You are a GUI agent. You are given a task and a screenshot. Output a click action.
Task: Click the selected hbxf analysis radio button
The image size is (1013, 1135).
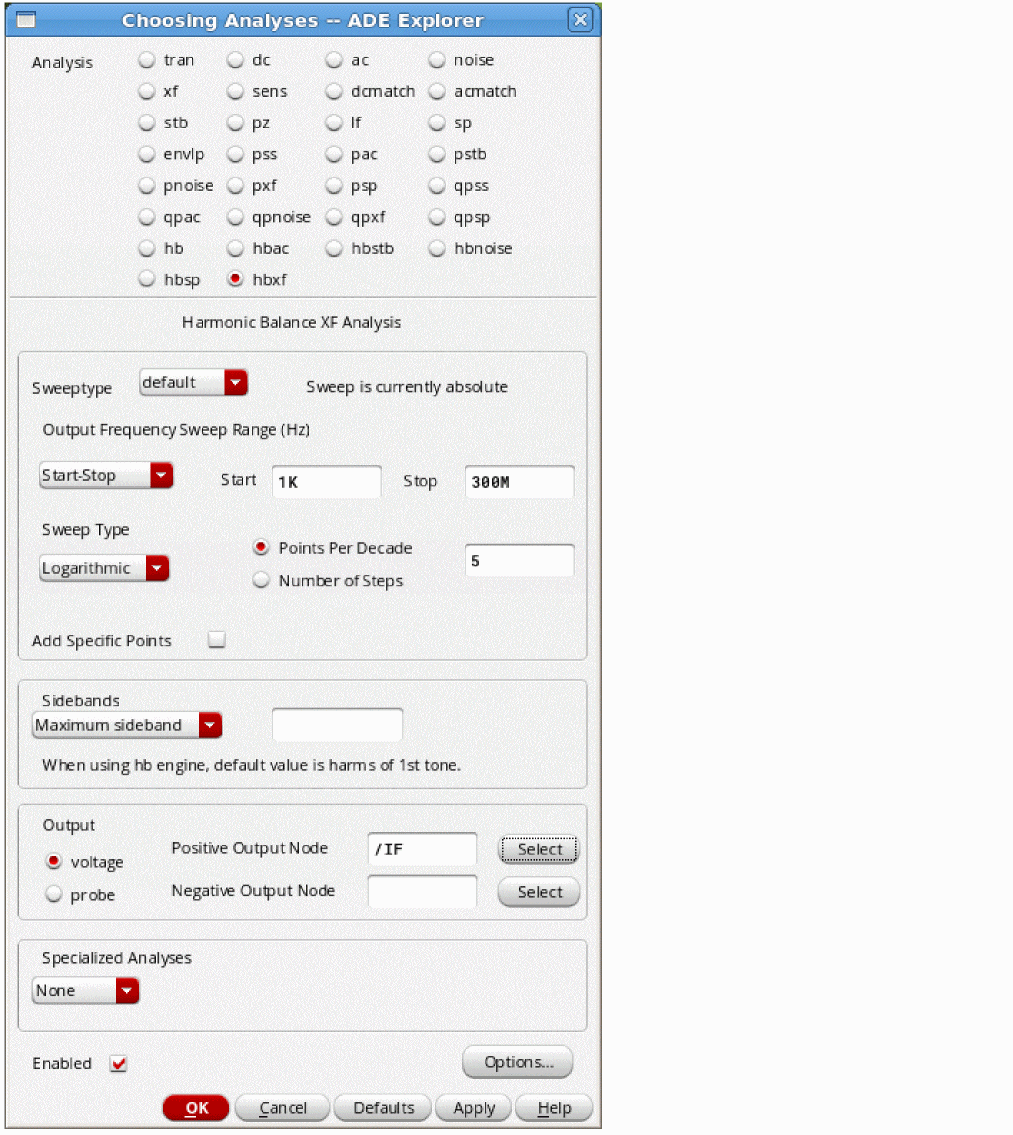(x=235, y=279)
